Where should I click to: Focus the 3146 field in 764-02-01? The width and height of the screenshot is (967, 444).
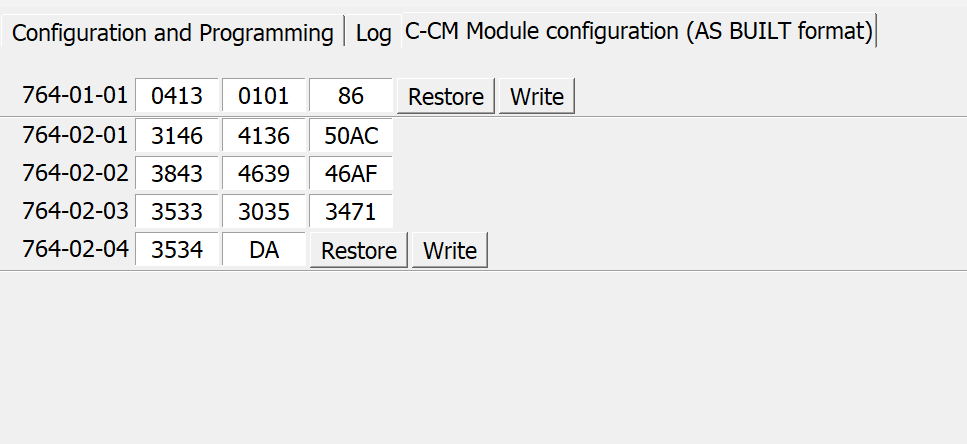pos(177,135)
